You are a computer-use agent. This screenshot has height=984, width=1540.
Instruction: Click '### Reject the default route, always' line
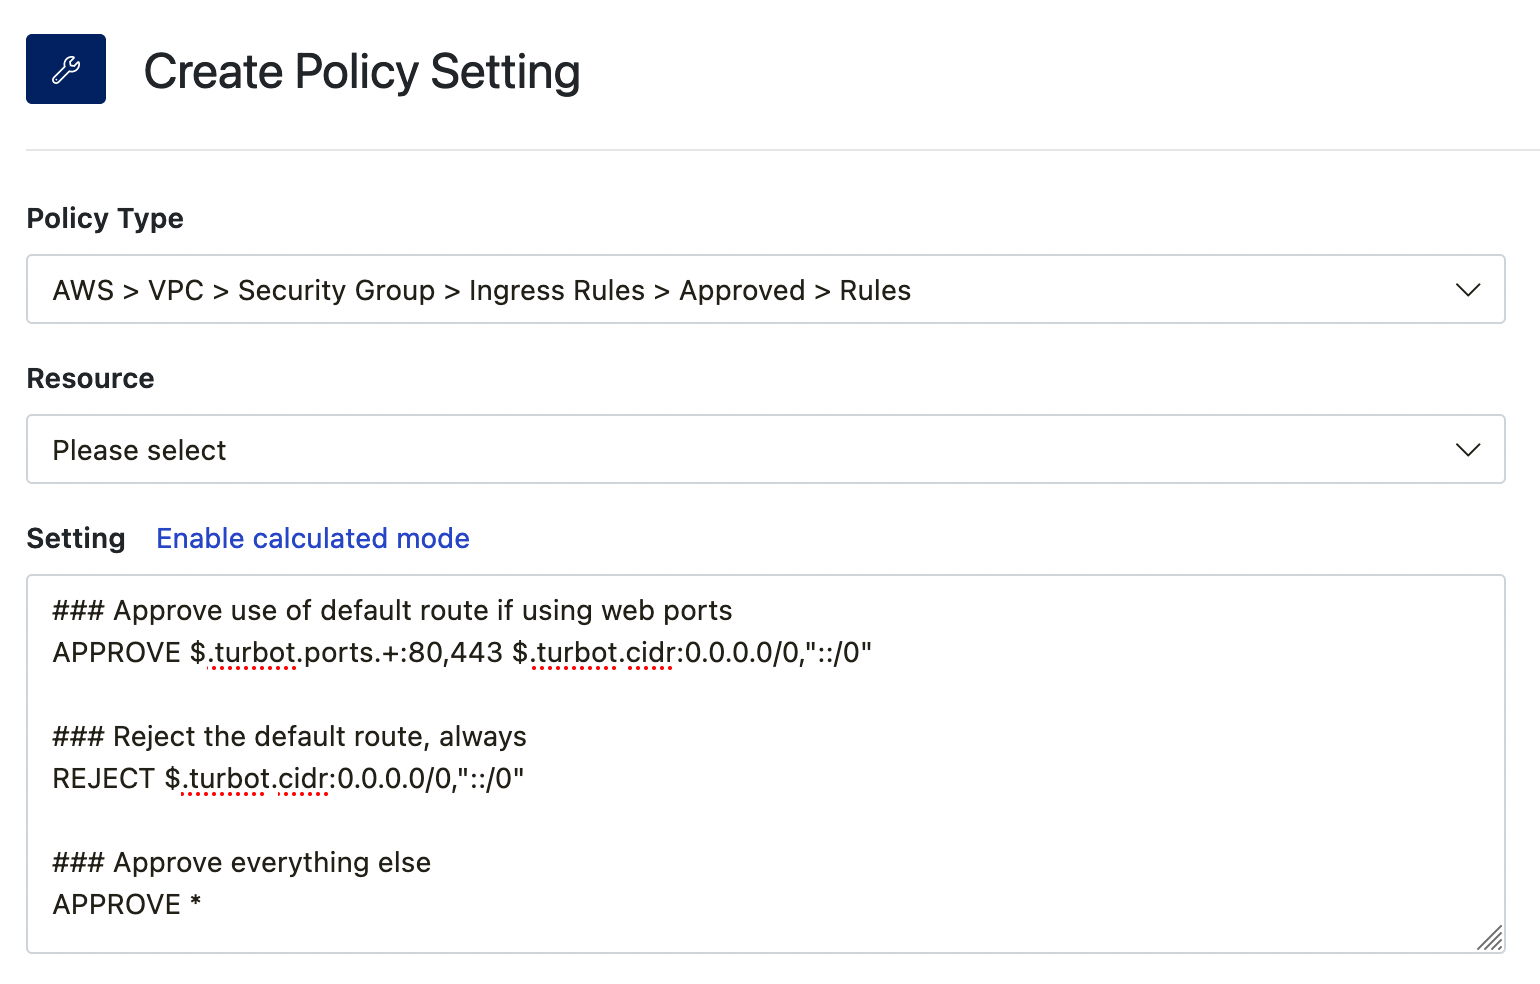click(289, 736)
